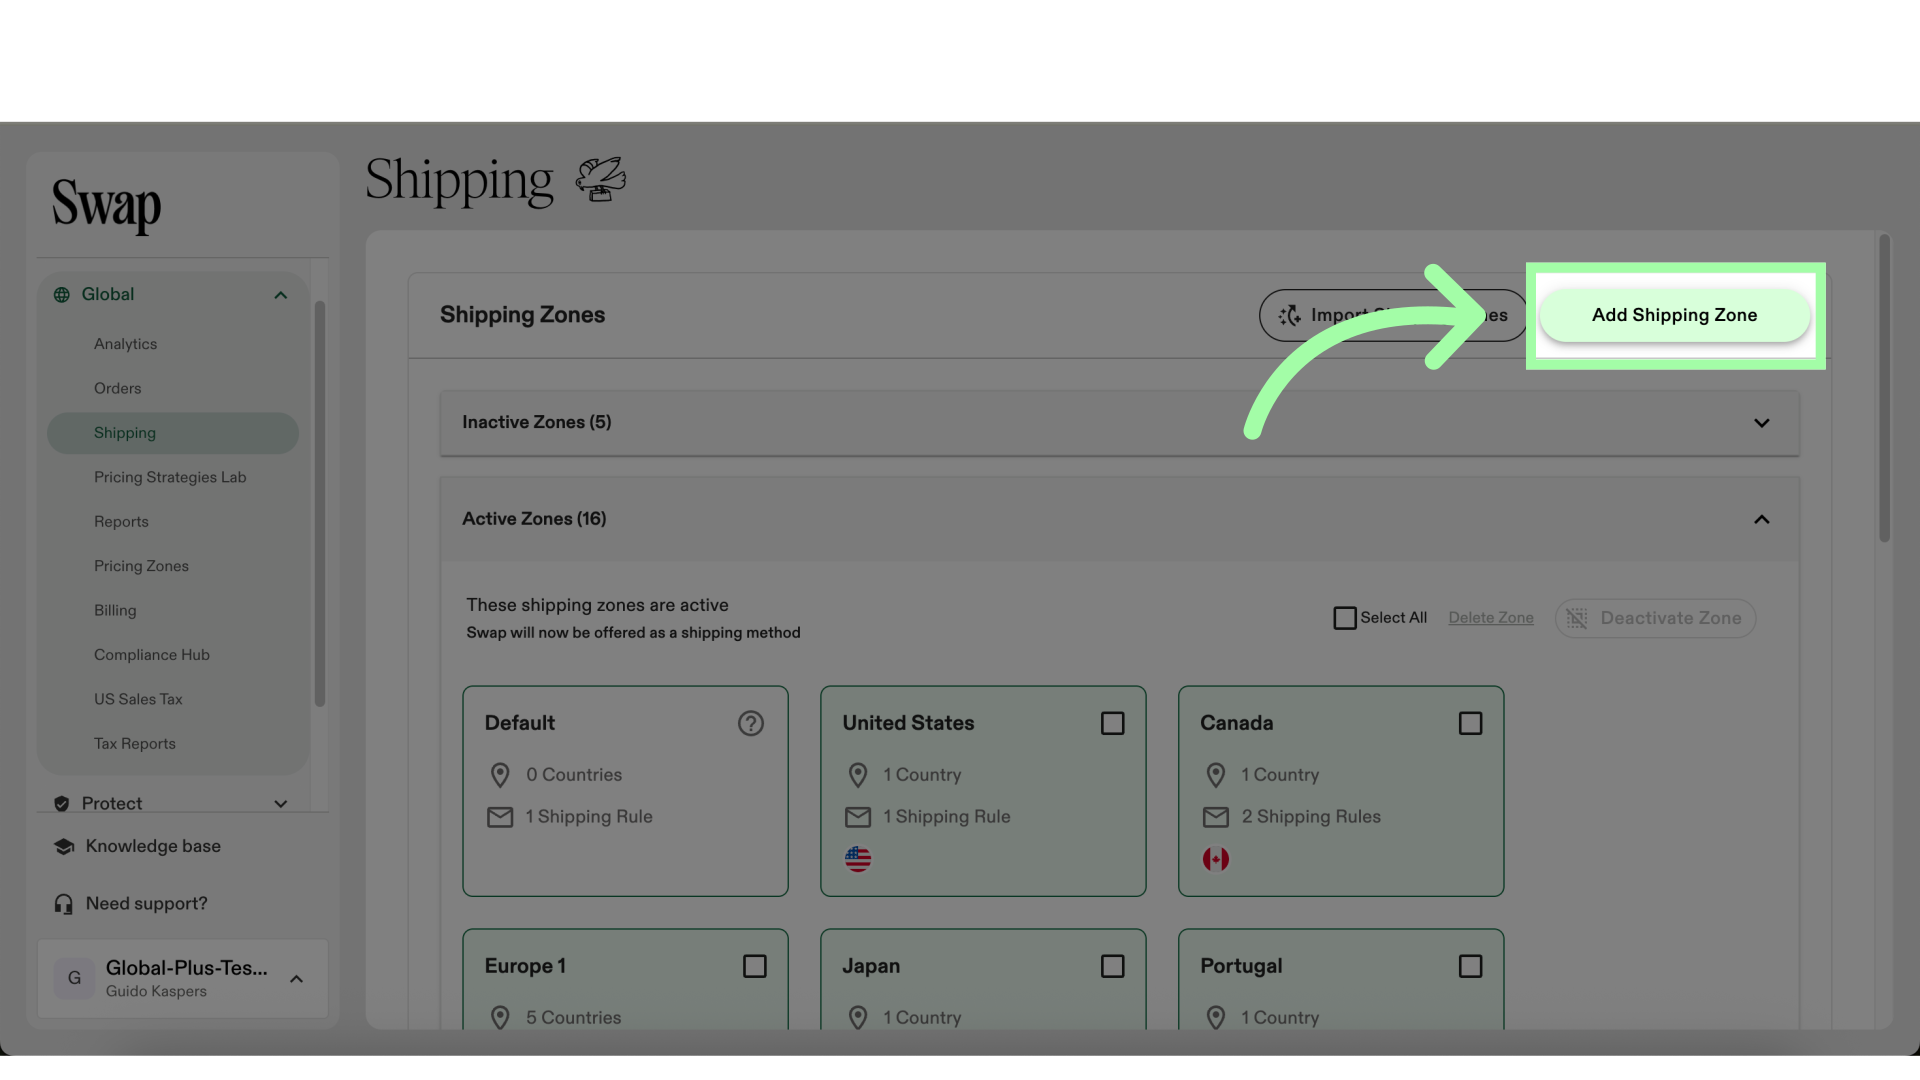The height and width of the screenshot is (1080, 1920).
Task: Click the Deactivate Zone button
Action: point(1655,618)
